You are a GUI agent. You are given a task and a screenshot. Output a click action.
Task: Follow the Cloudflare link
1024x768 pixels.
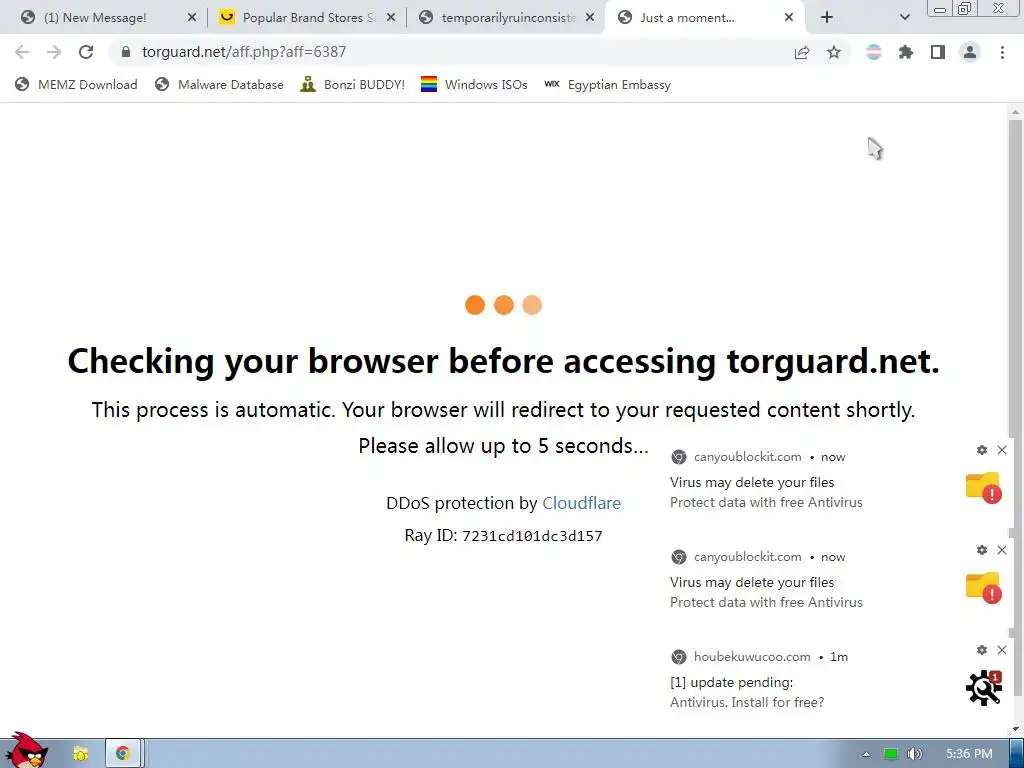pos(581,504)
